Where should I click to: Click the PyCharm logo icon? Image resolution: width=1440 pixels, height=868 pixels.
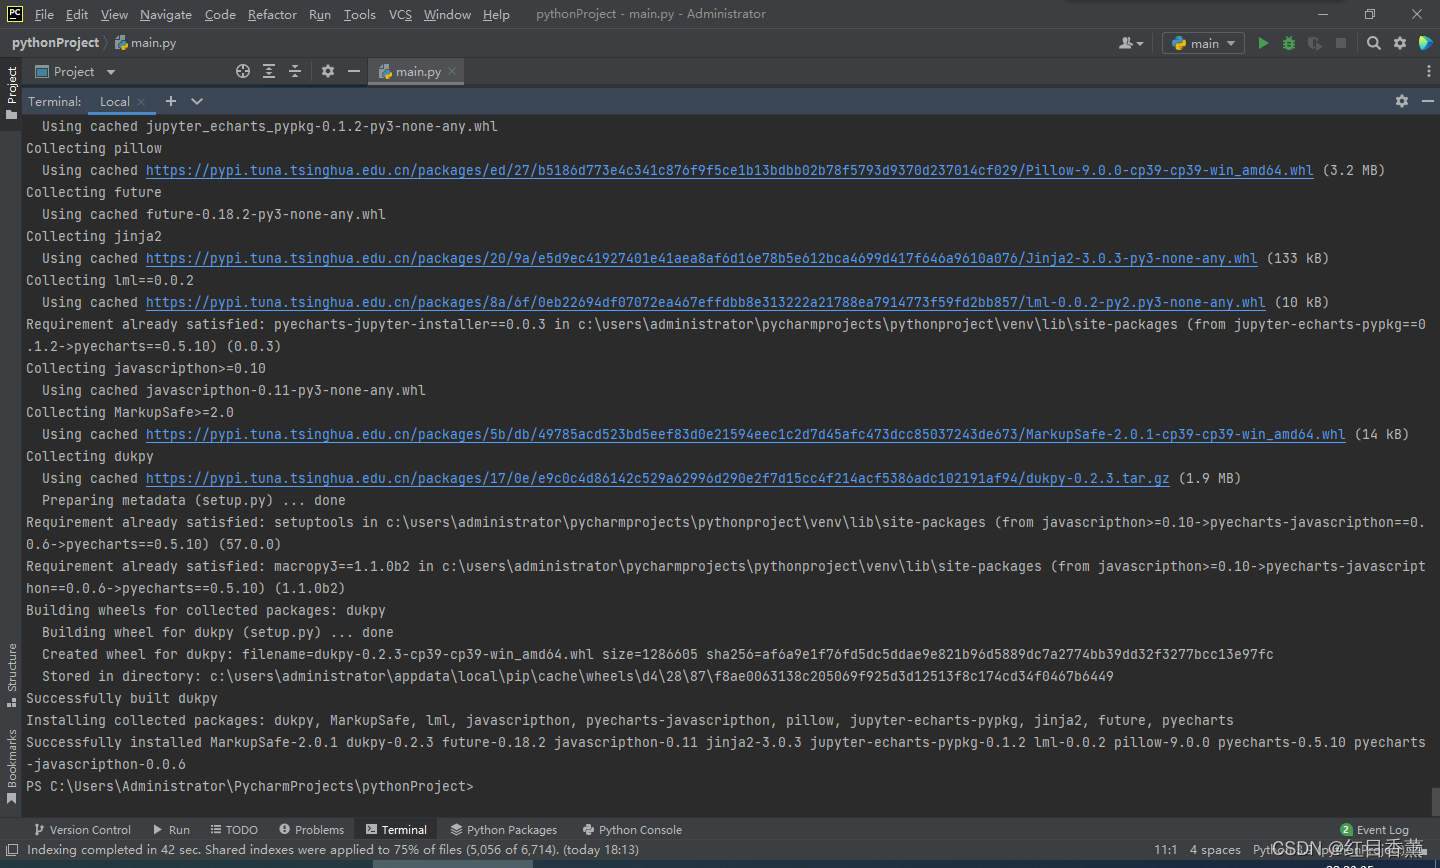tap(15, 14)
